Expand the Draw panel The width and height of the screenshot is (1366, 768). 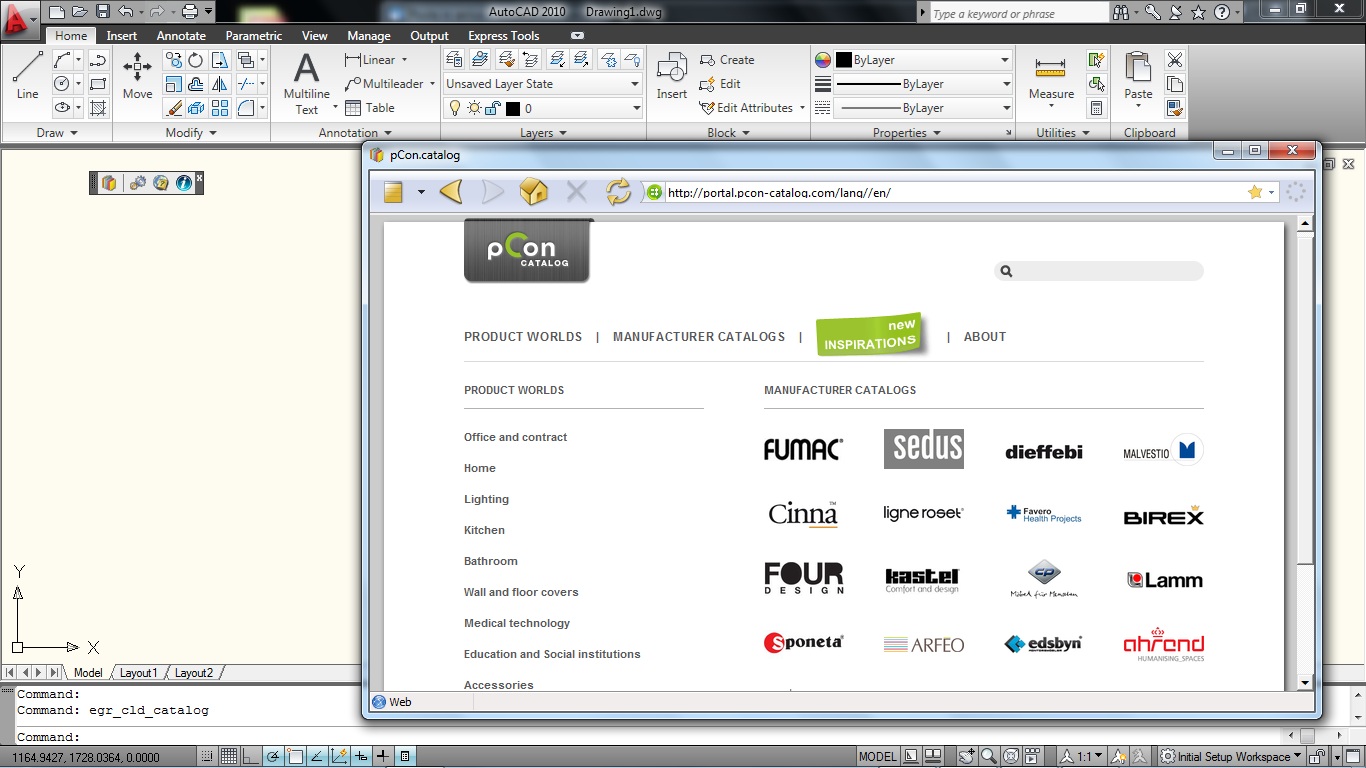point(57,132)
